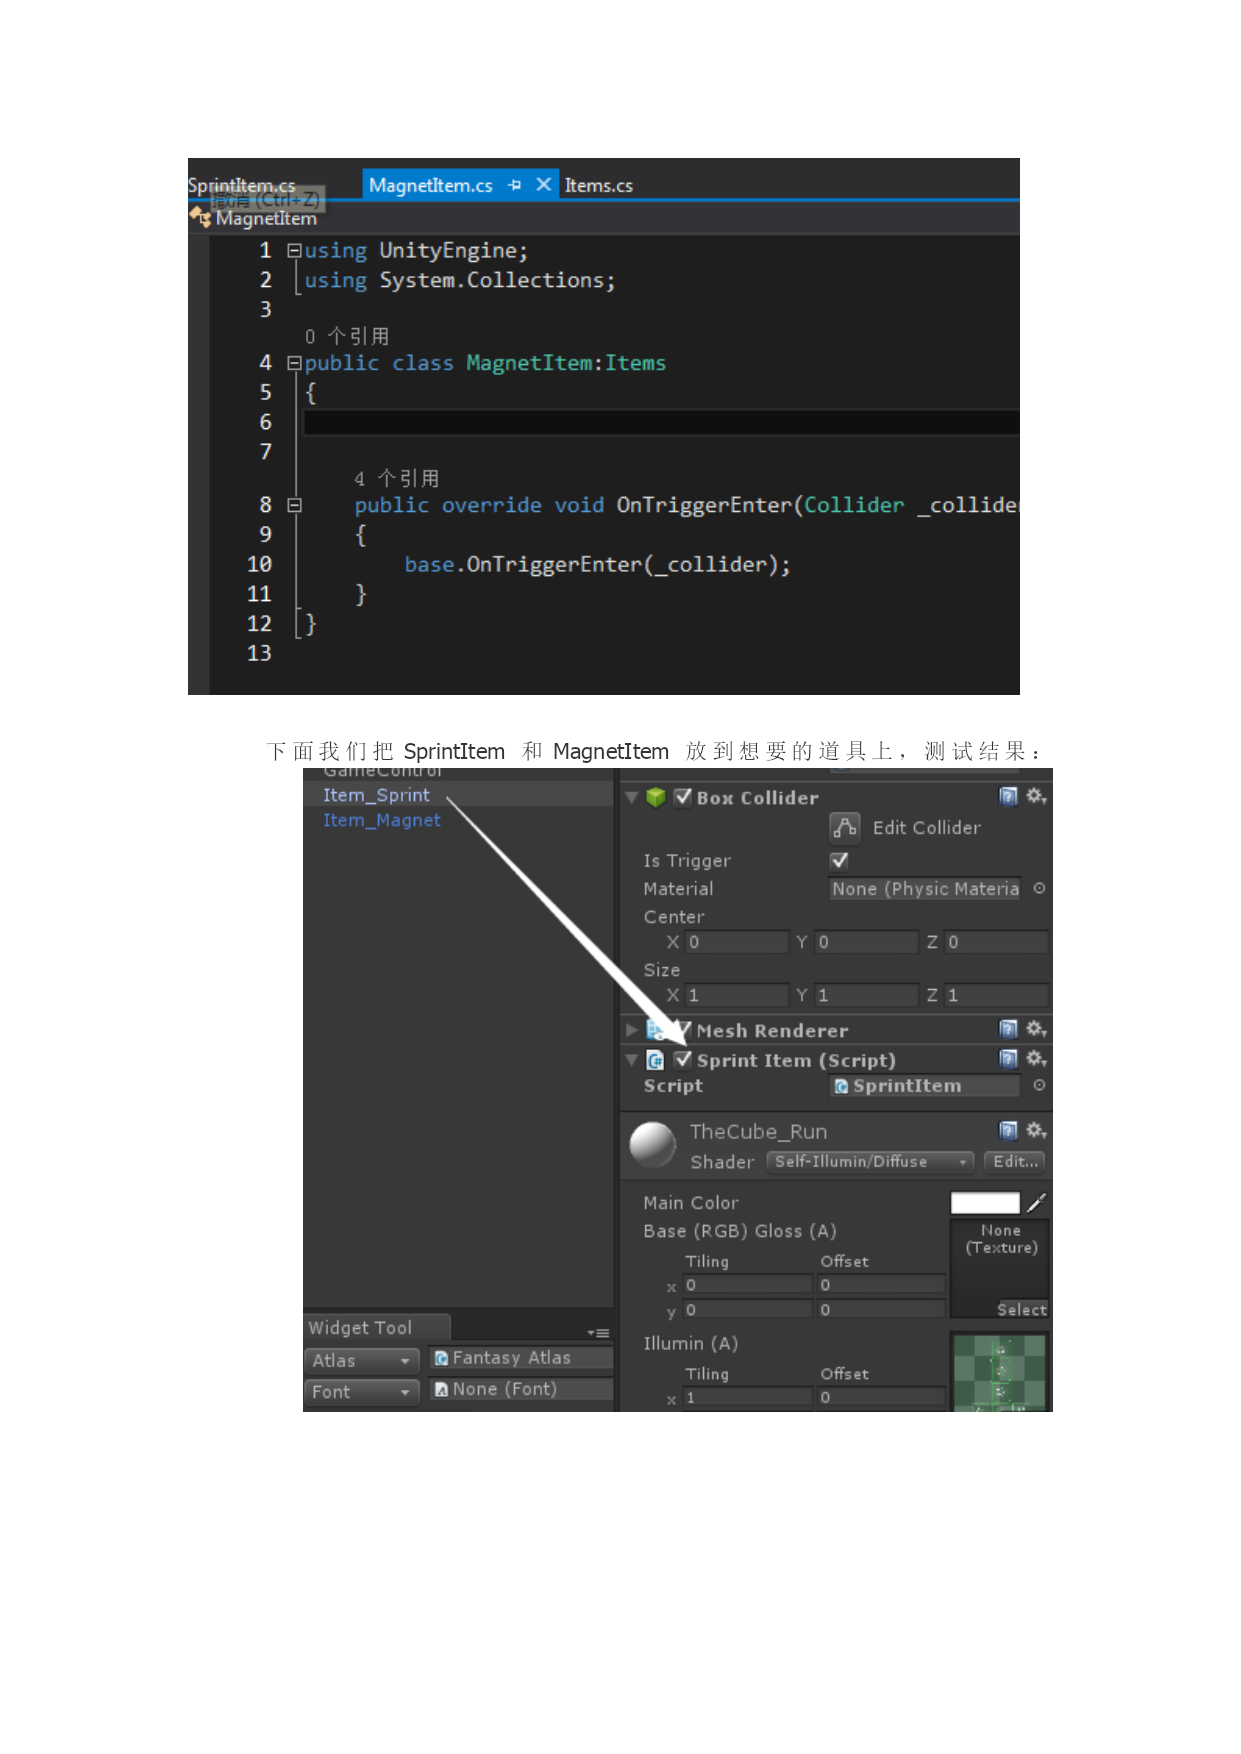Click the Edit Collider shape icon button

point(845,827)
